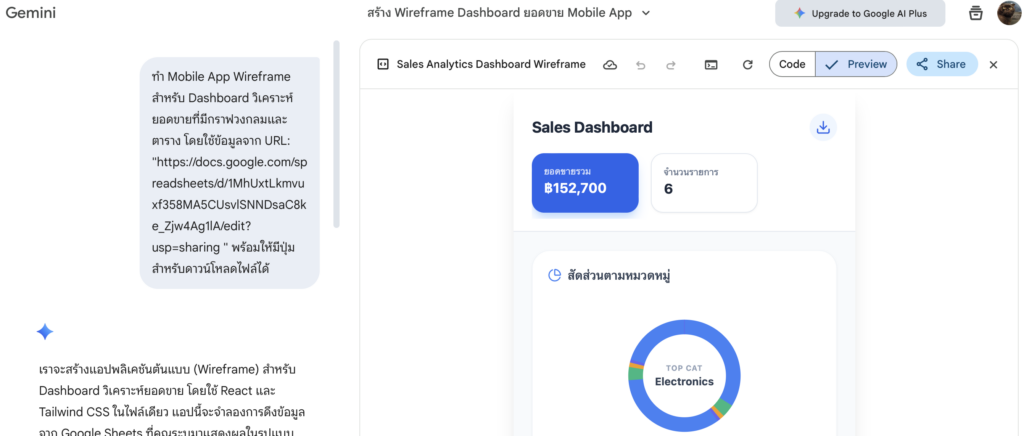Screen dimensions: 1024x436
Task: Click the สัดส่วนตามหมวดหมู่ section heading
Action: point(620,275)
